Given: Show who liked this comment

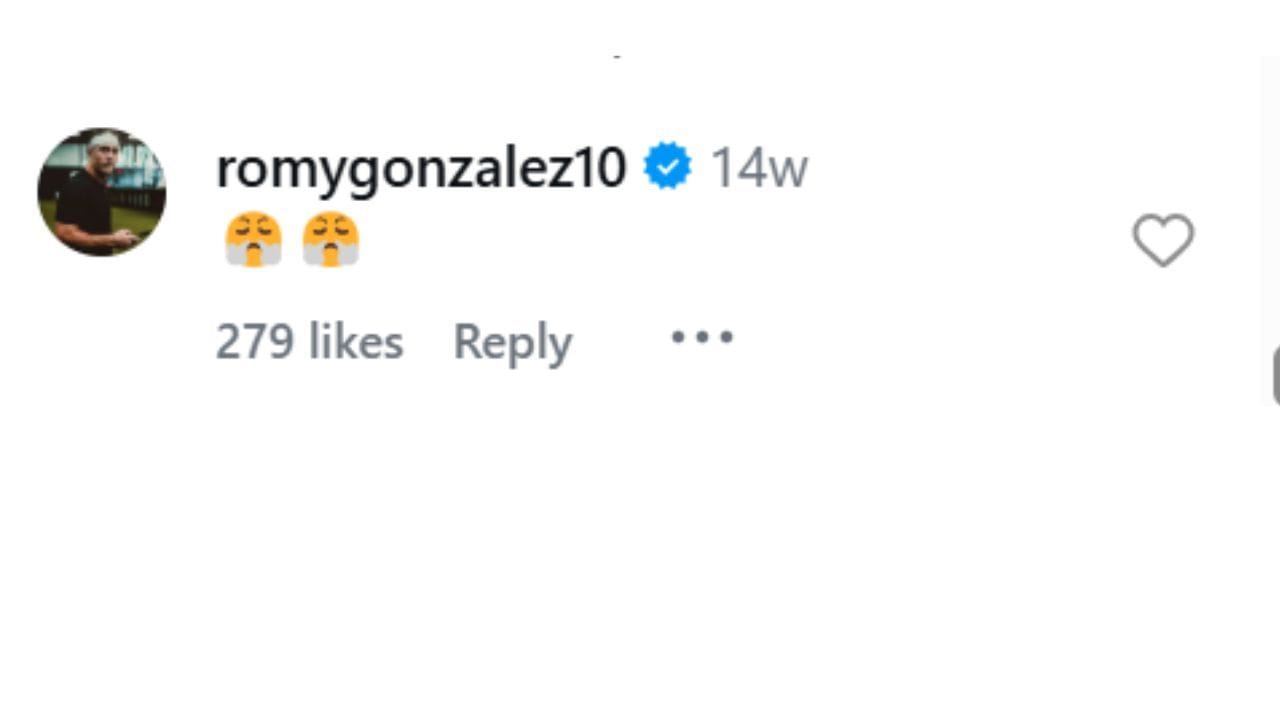Looking at the screenshot, I should (309, 342).
